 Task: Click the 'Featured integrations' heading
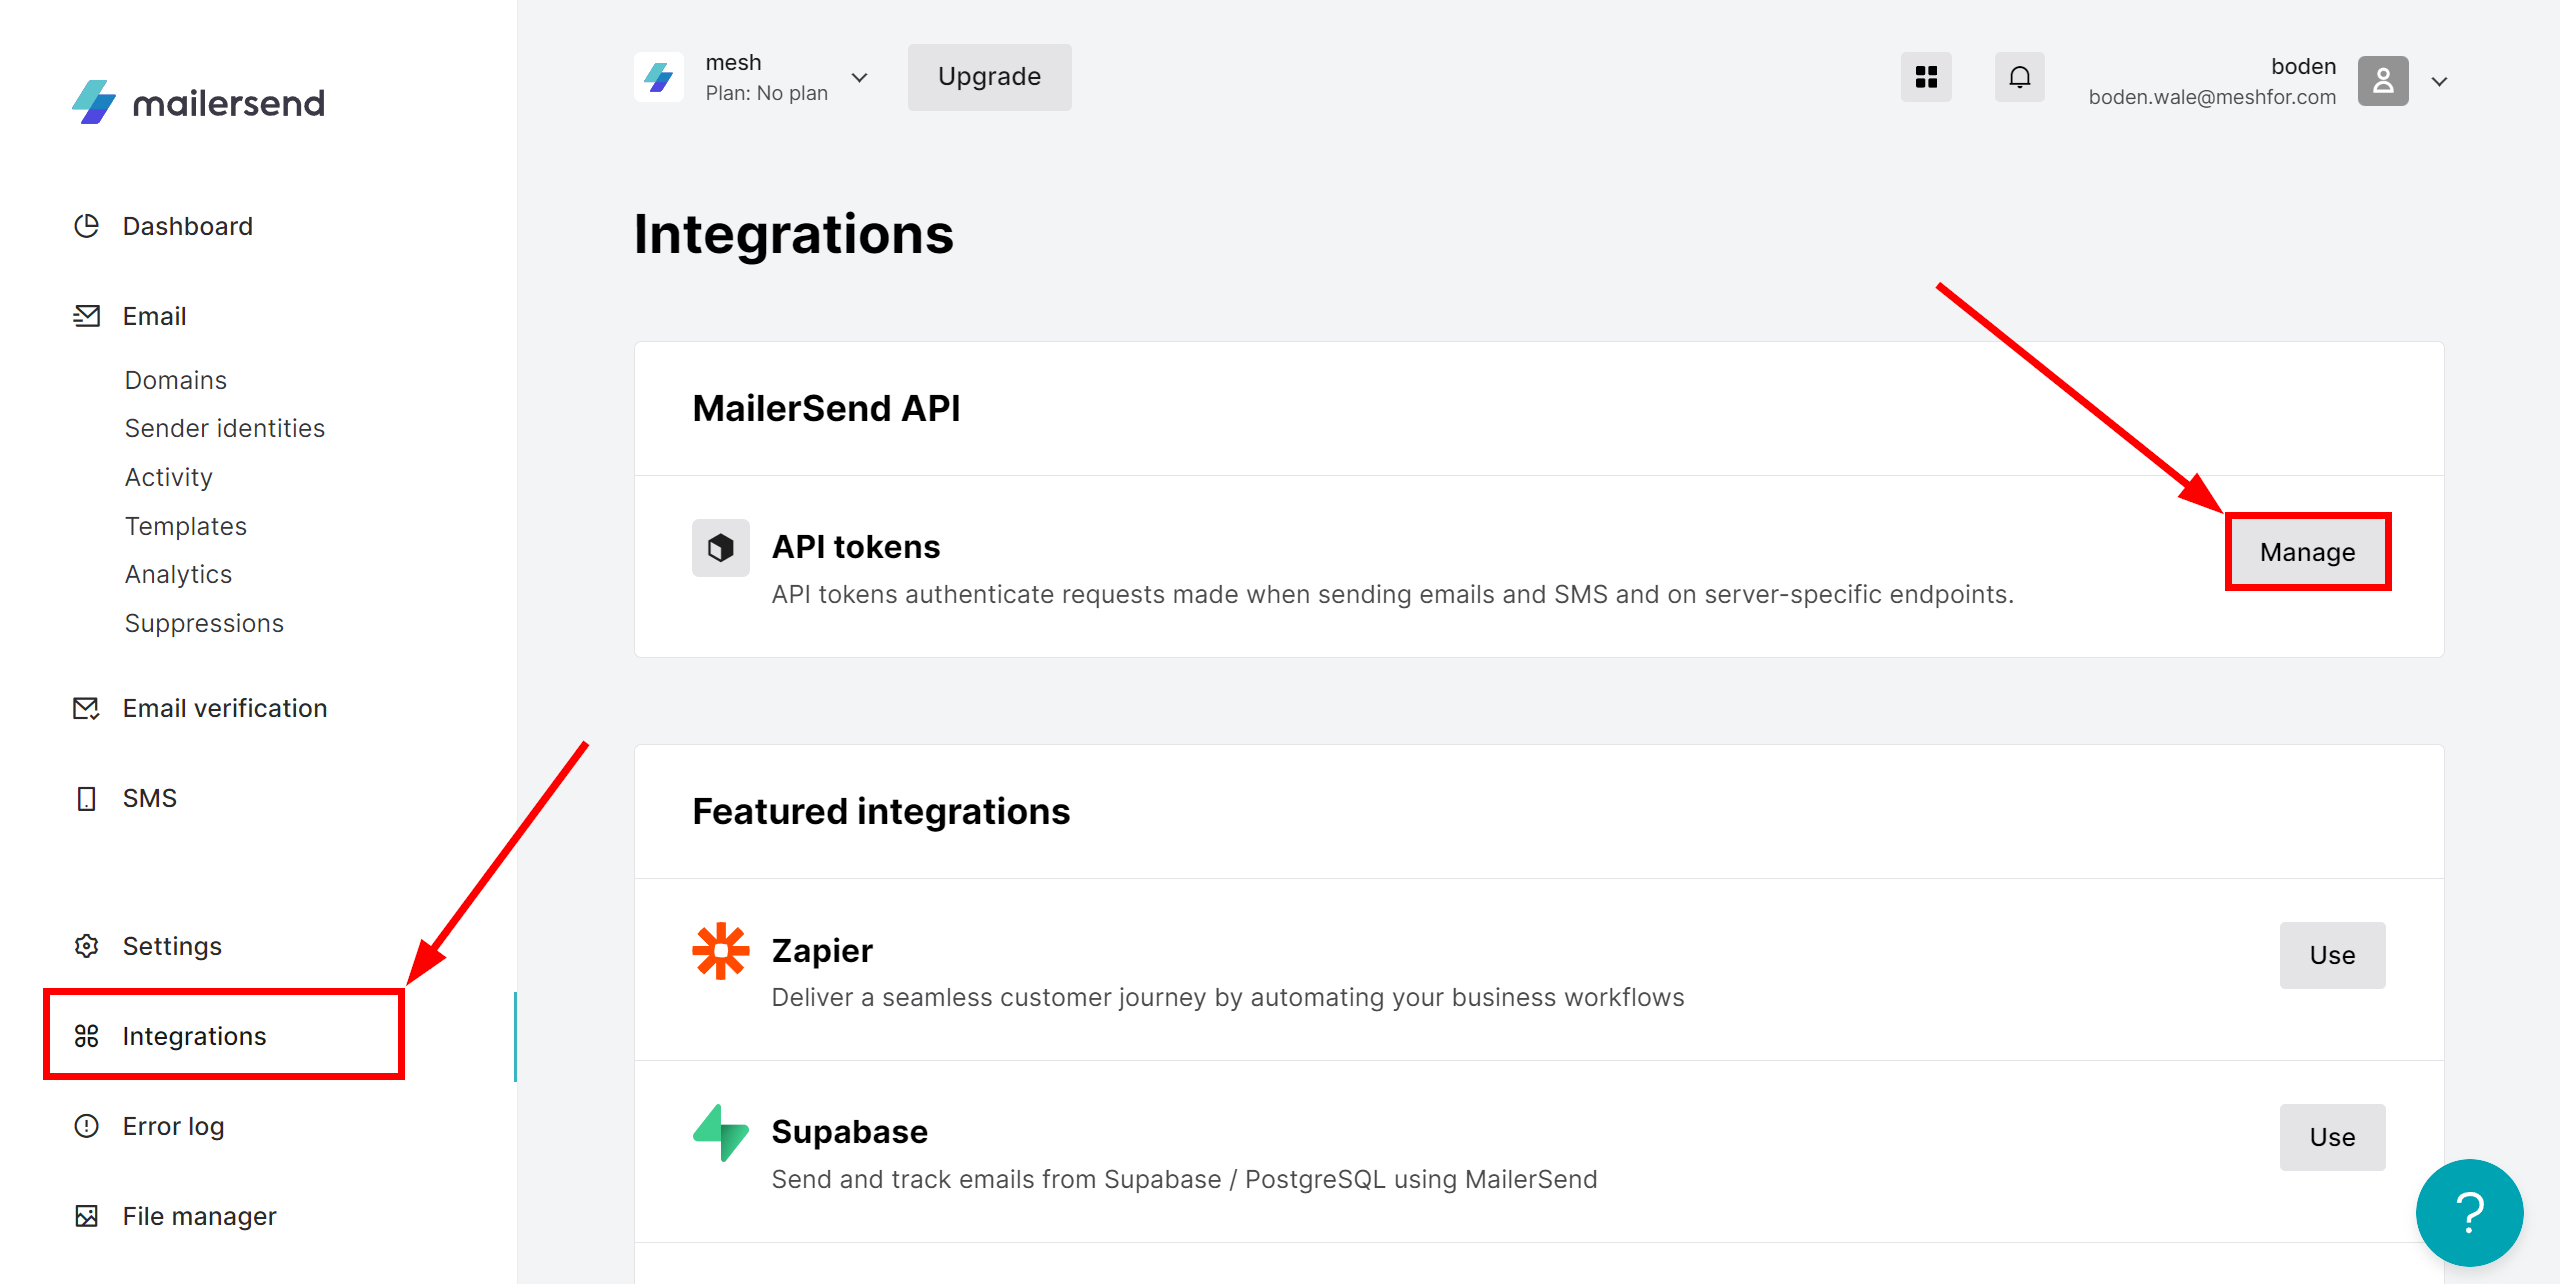881,811
